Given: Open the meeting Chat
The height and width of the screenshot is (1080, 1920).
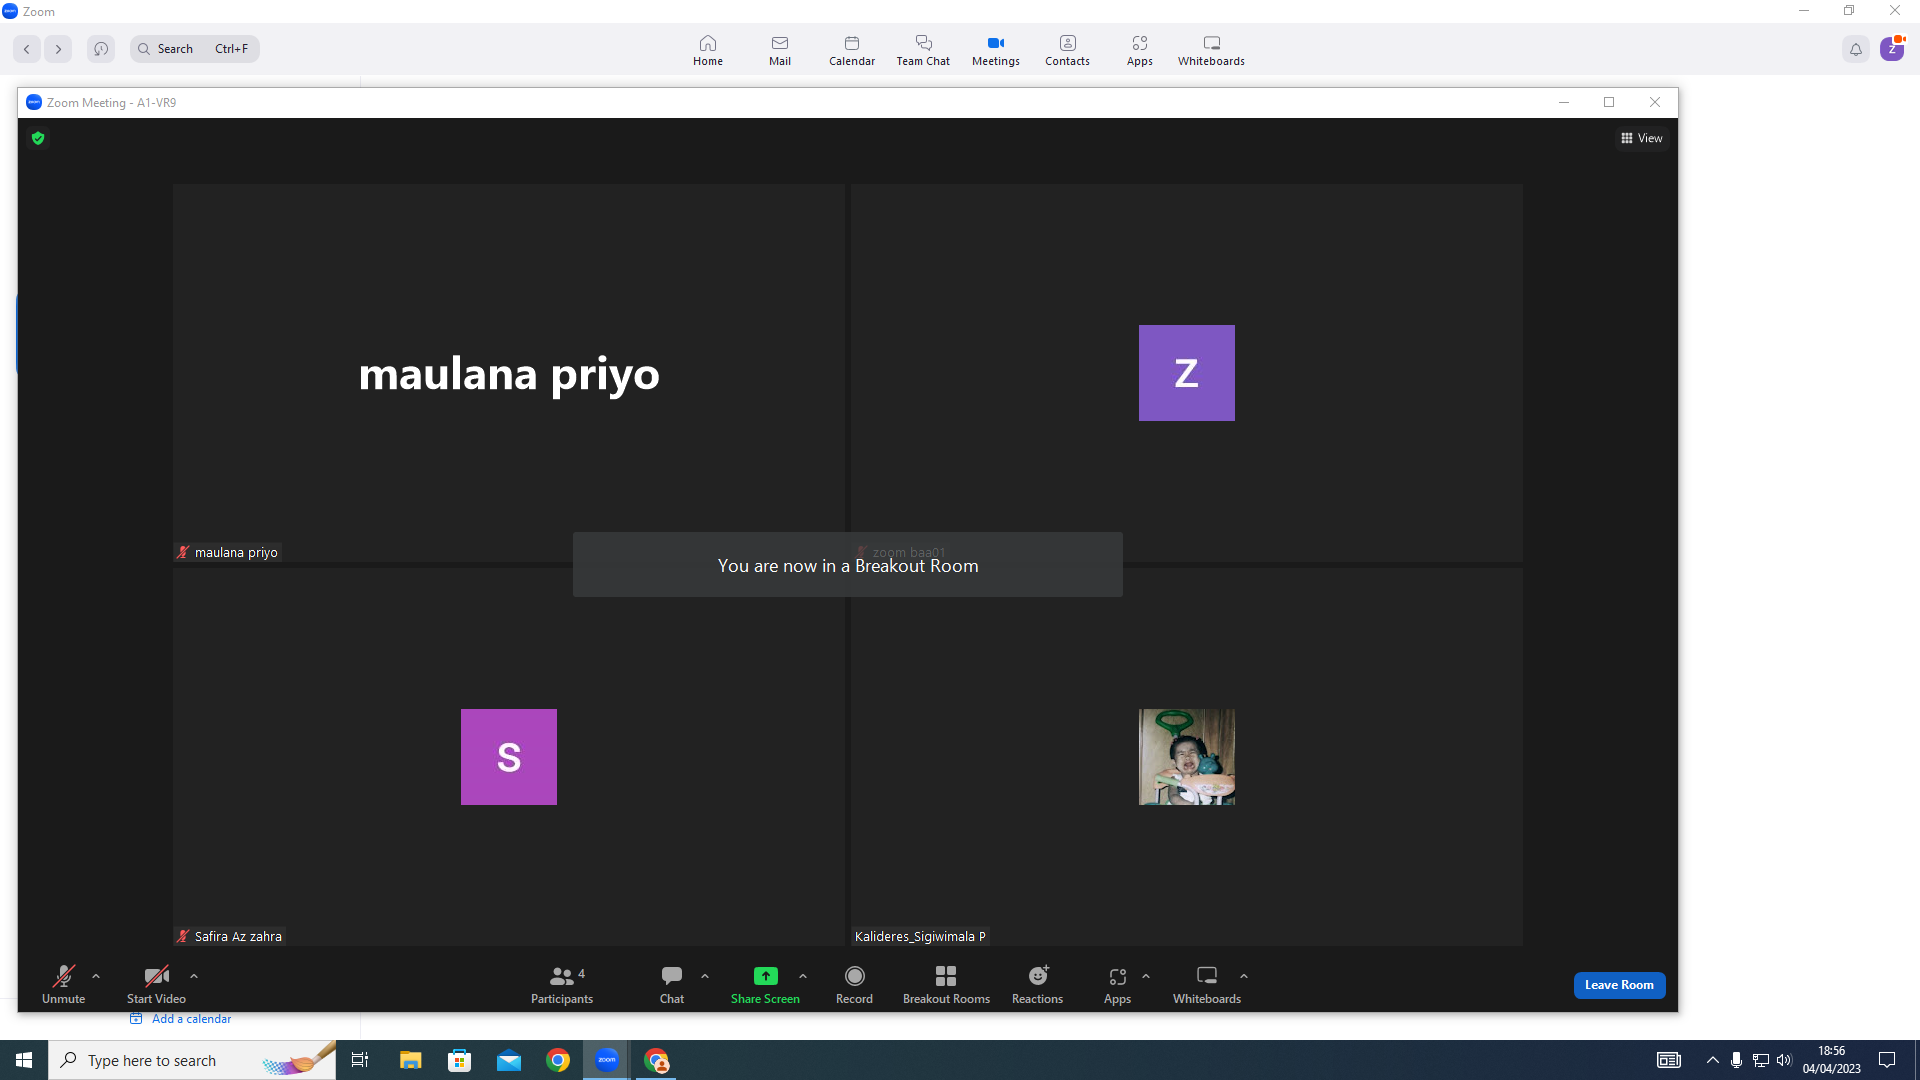Looking at the screenshot, I should click(x=672, y=984).
